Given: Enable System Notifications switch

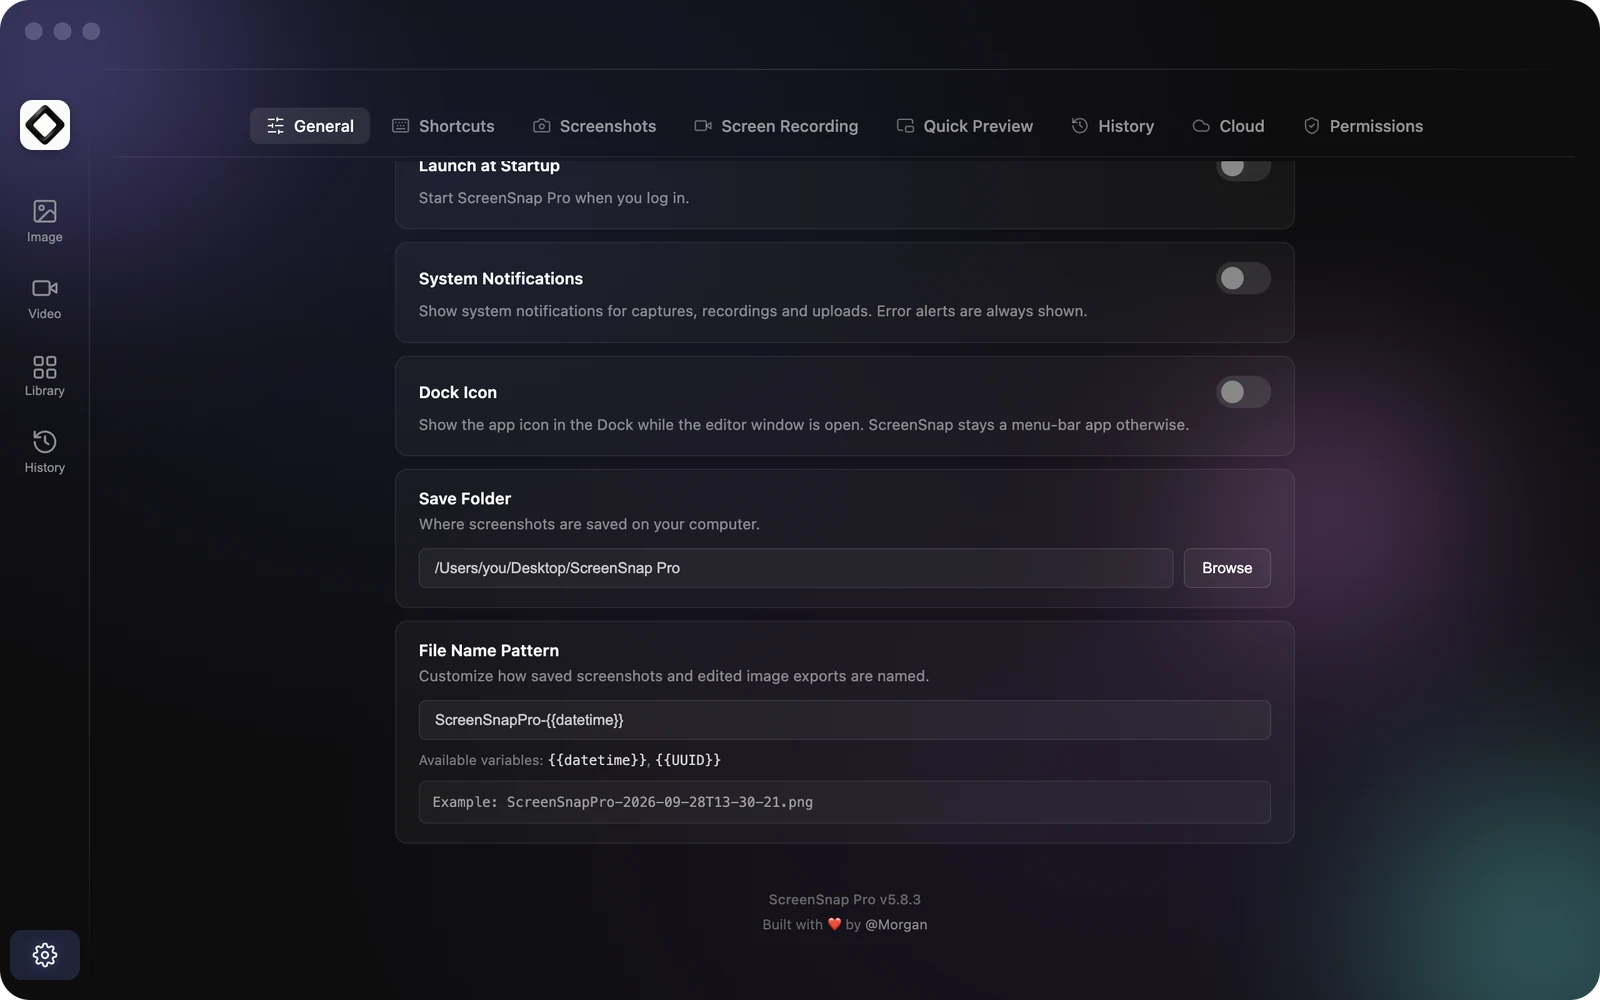Looking at the screenshot, I should pos(1243,278).
